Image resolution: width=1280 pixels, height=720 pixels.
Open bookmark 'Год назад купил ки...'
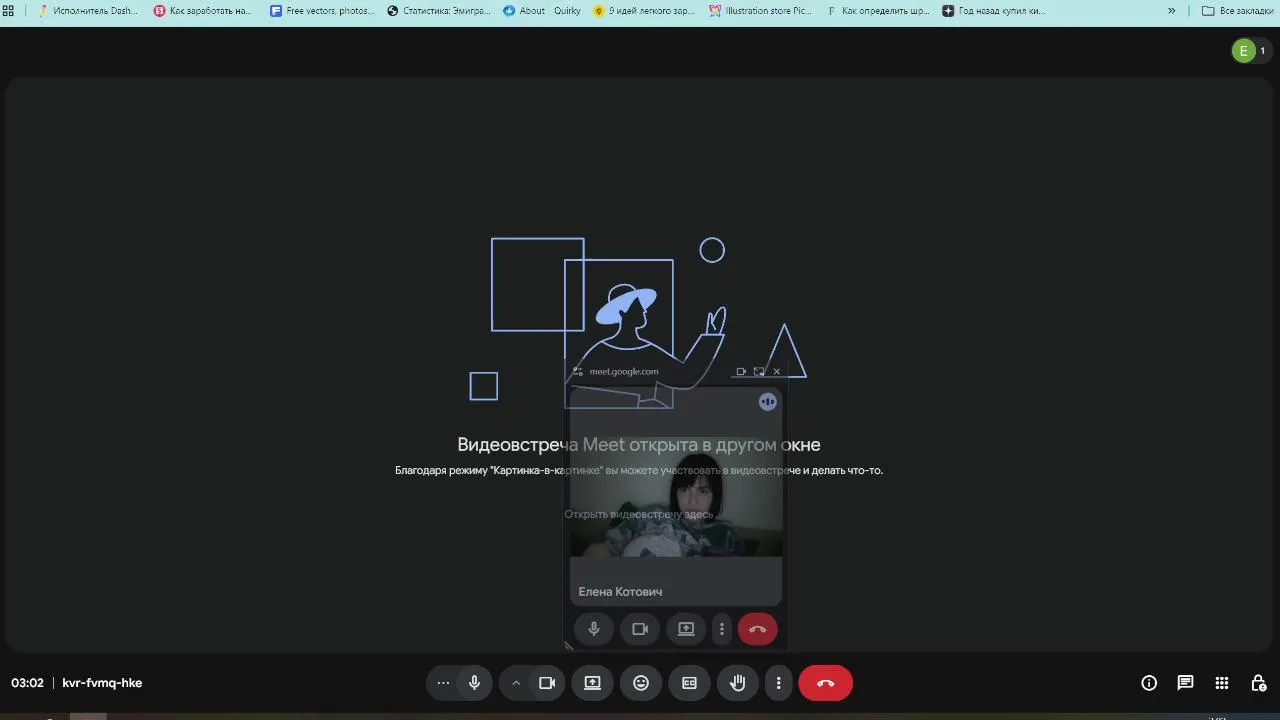[995, 11]
